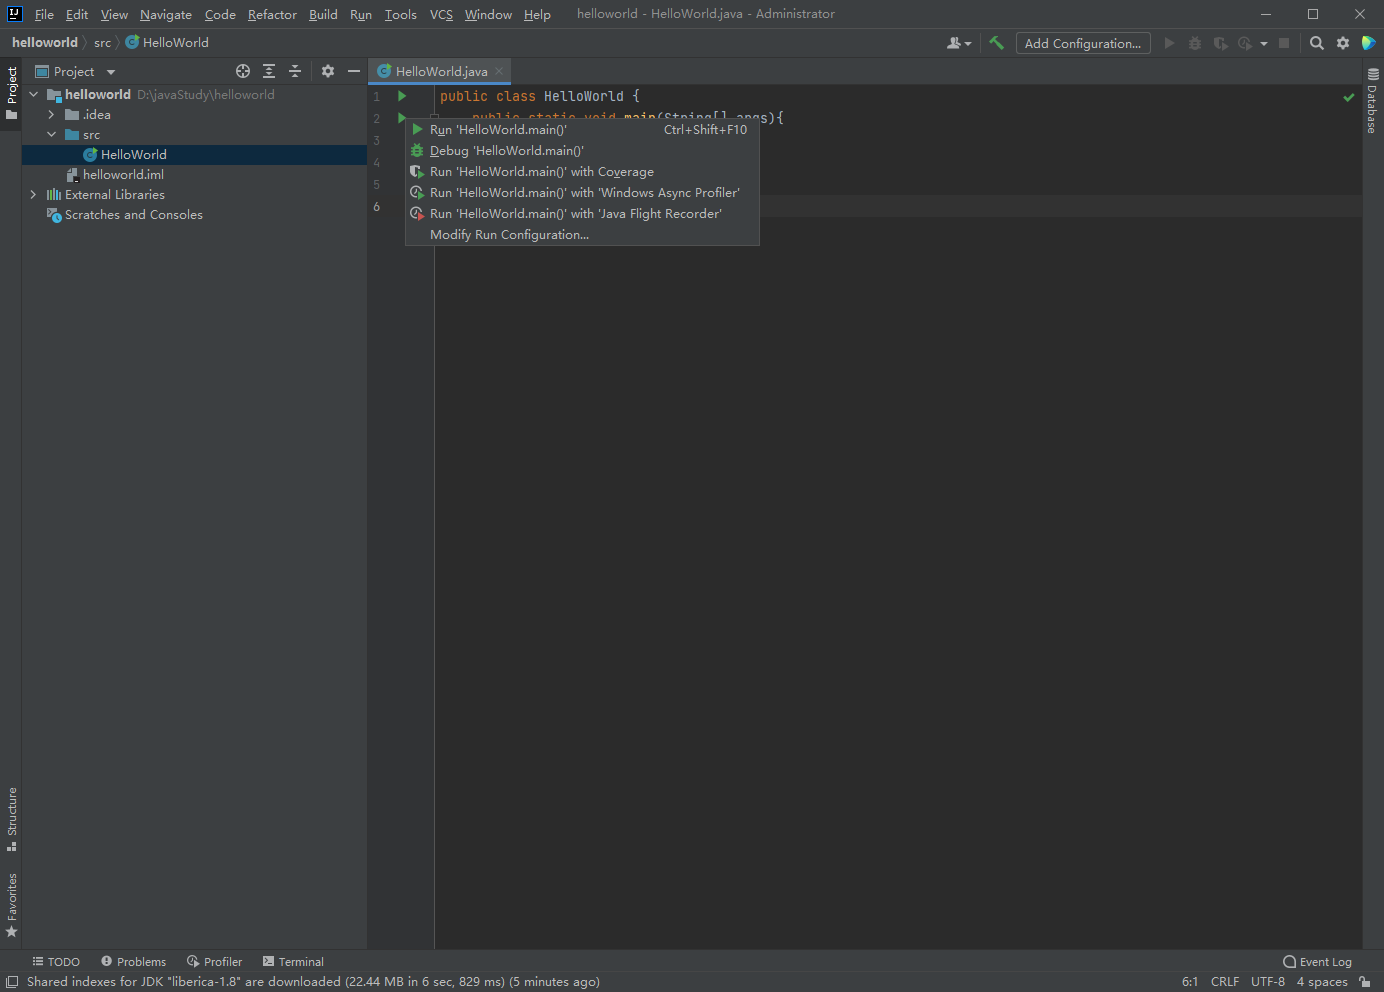The height and width of the screenshot is (992, 1384).
Task: Change line separator CRLF in status bar
Action: click(1225, 982)
